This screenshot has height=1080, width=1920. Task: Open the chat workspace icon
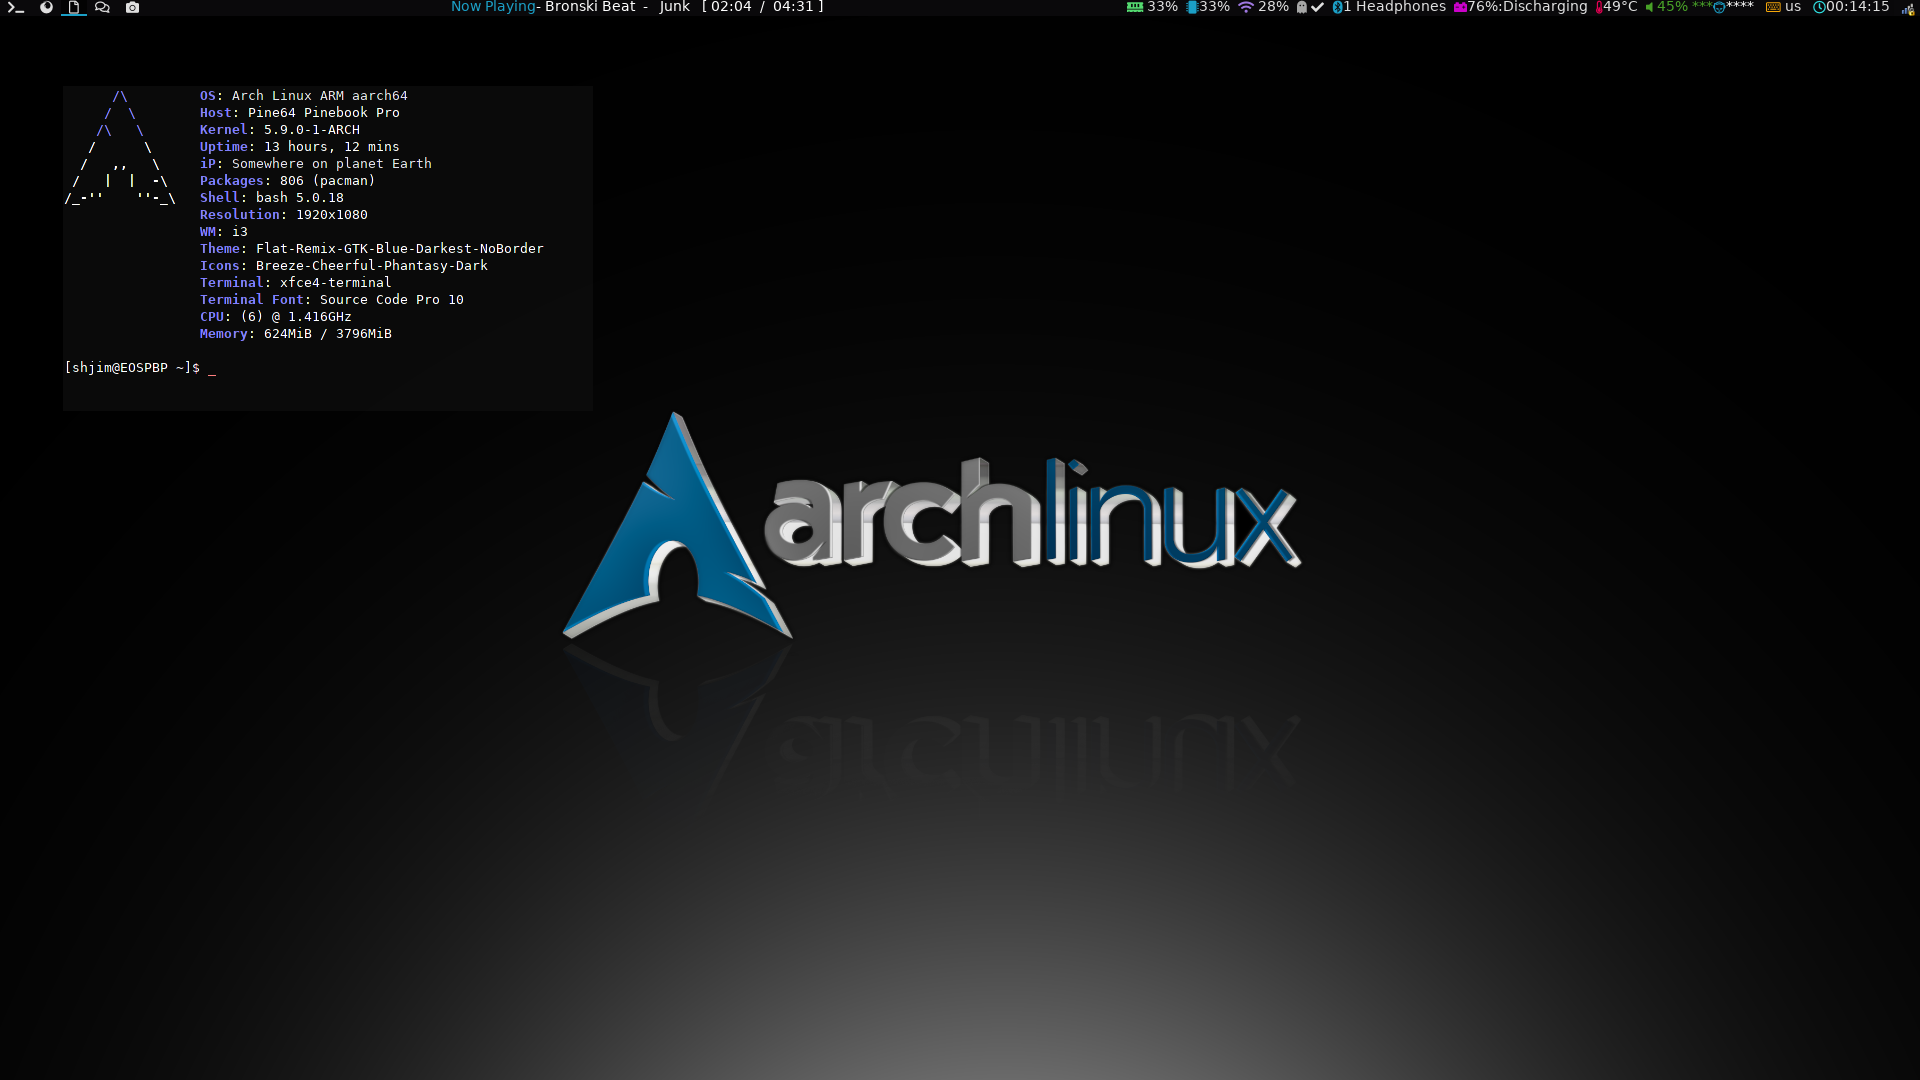pyautogui.click(x=102, y=7)
